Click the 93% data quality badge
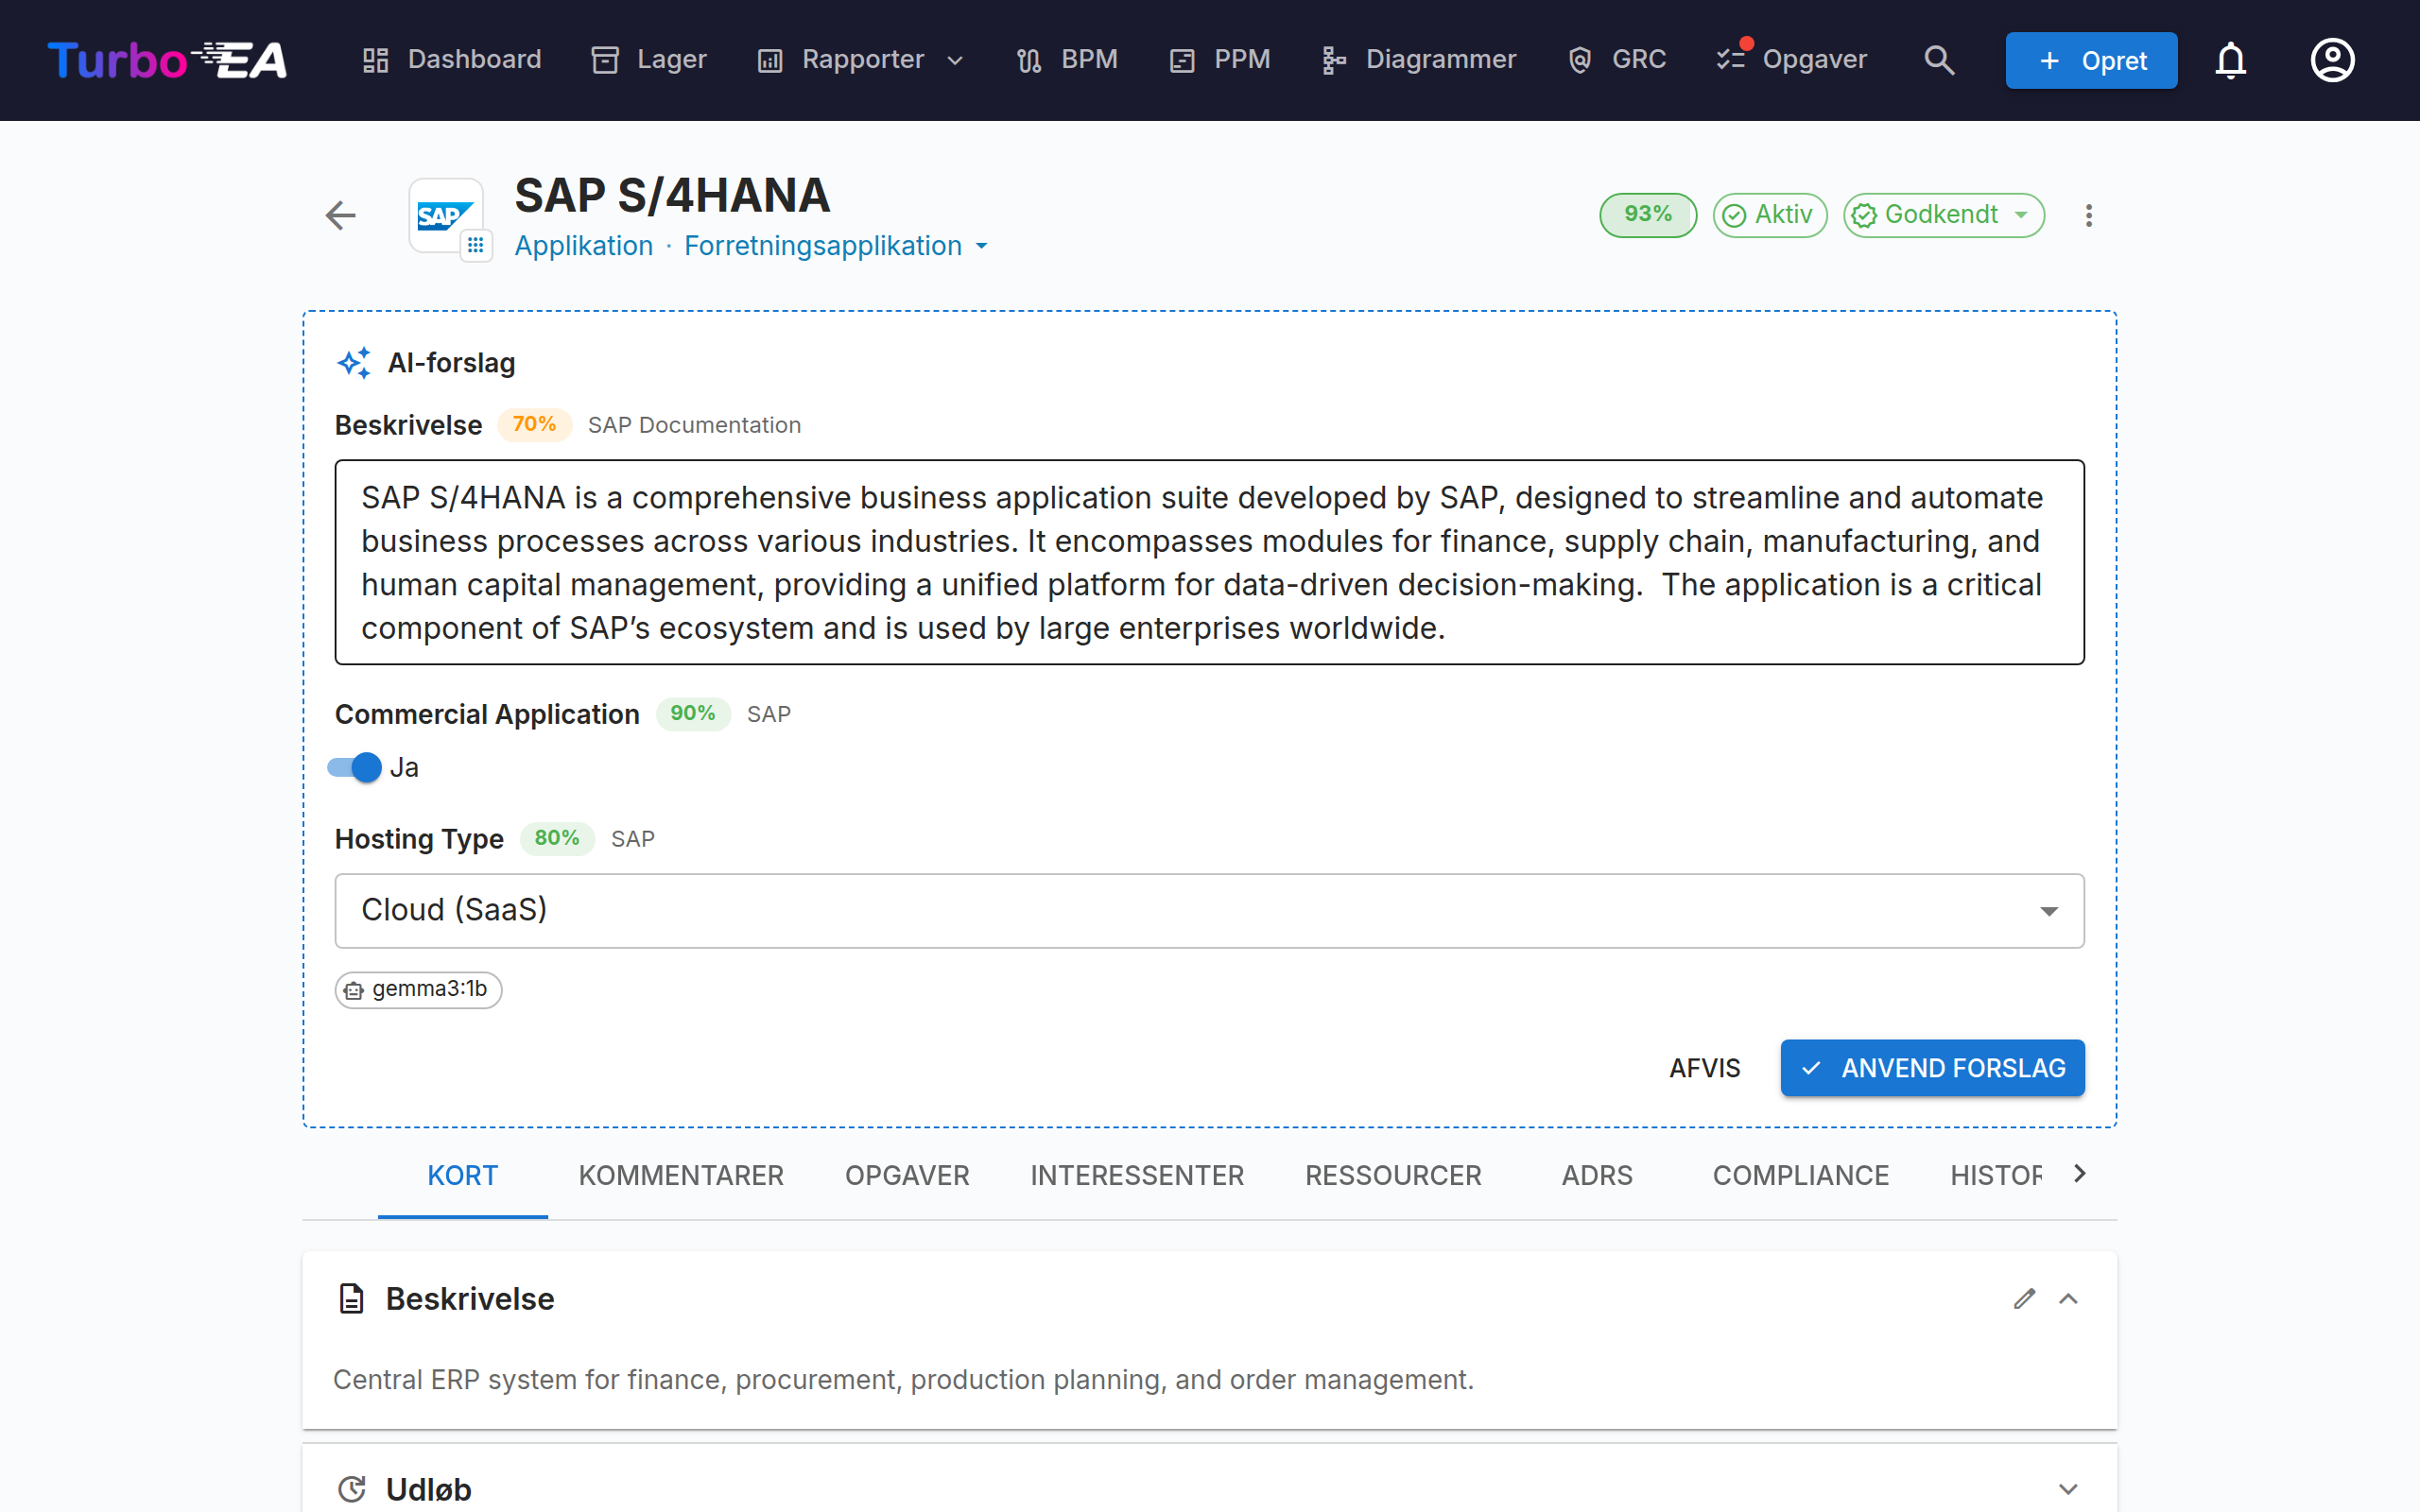The width and height of the screenshot is (2420, 1512). point(1647,215)
